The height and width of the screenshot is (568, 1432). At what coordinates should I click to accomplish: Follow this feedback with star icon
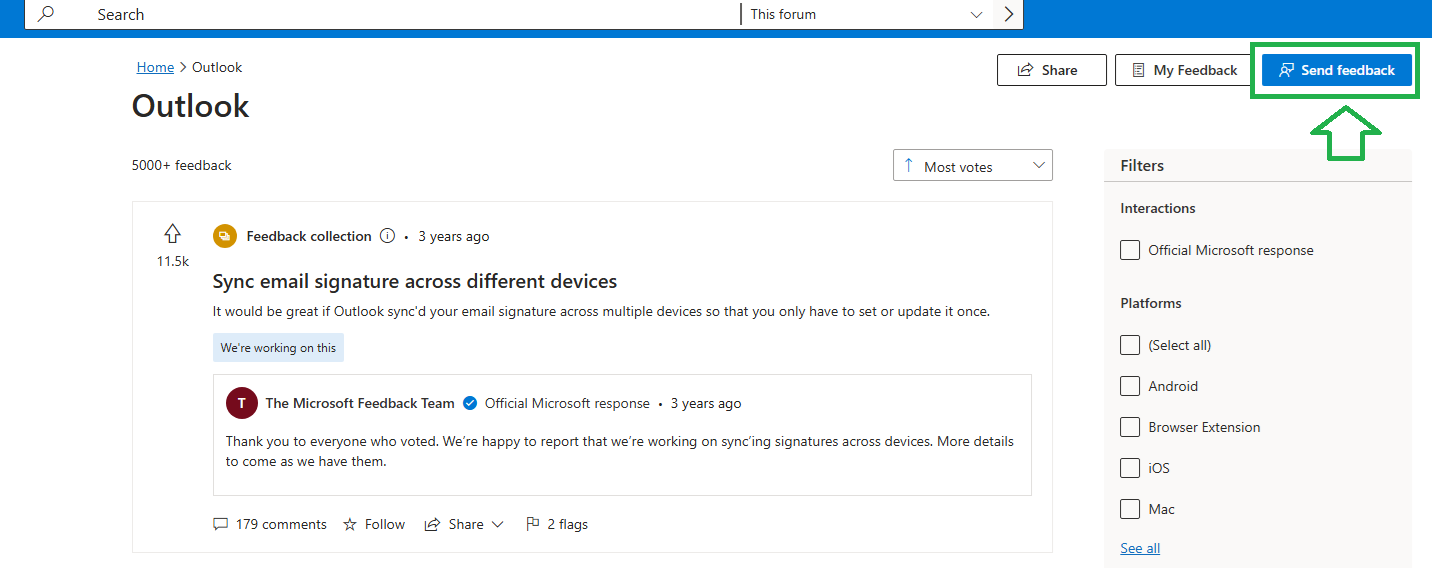[x=350, y=524]
